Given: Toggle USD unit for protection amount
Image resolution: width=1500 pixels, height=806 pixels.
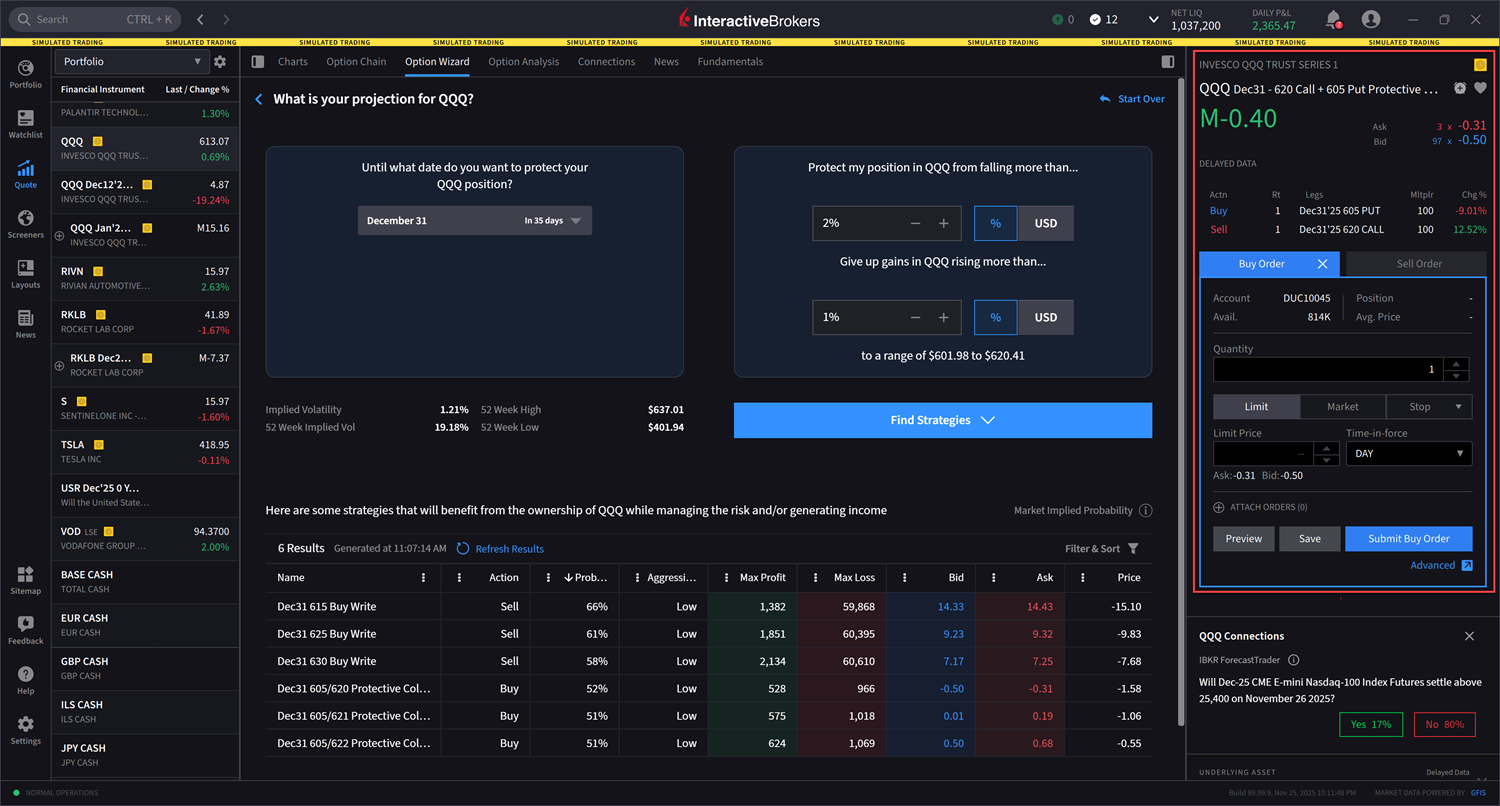Looking at the screenshot, I should point(1045,223).
